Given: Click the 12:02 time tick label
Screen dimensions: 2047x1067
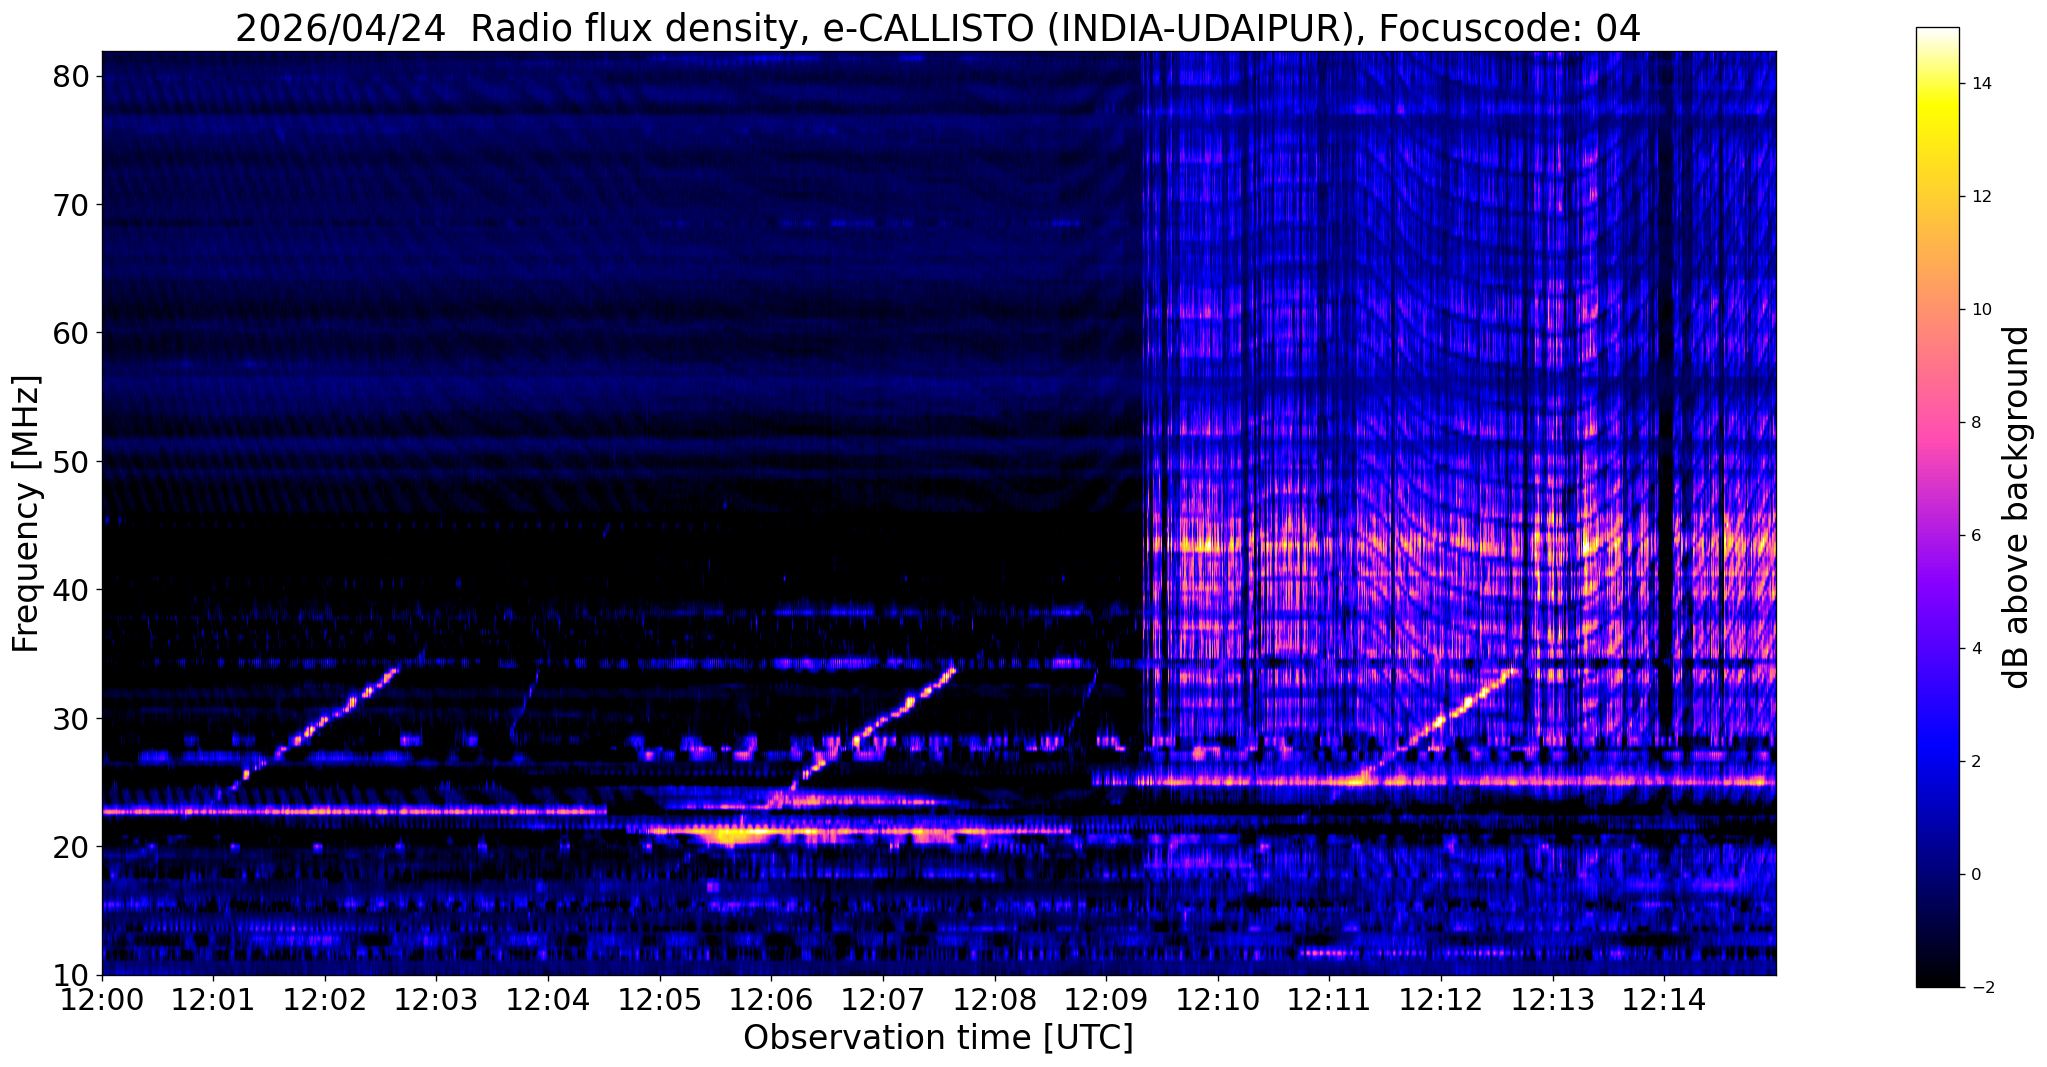Looking at the screenshot, I should point(325,999).
